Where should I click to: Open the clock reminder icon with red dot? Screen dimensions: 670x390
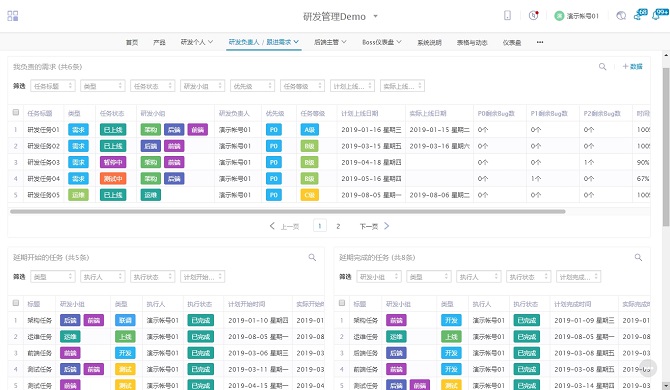[533, 15]
